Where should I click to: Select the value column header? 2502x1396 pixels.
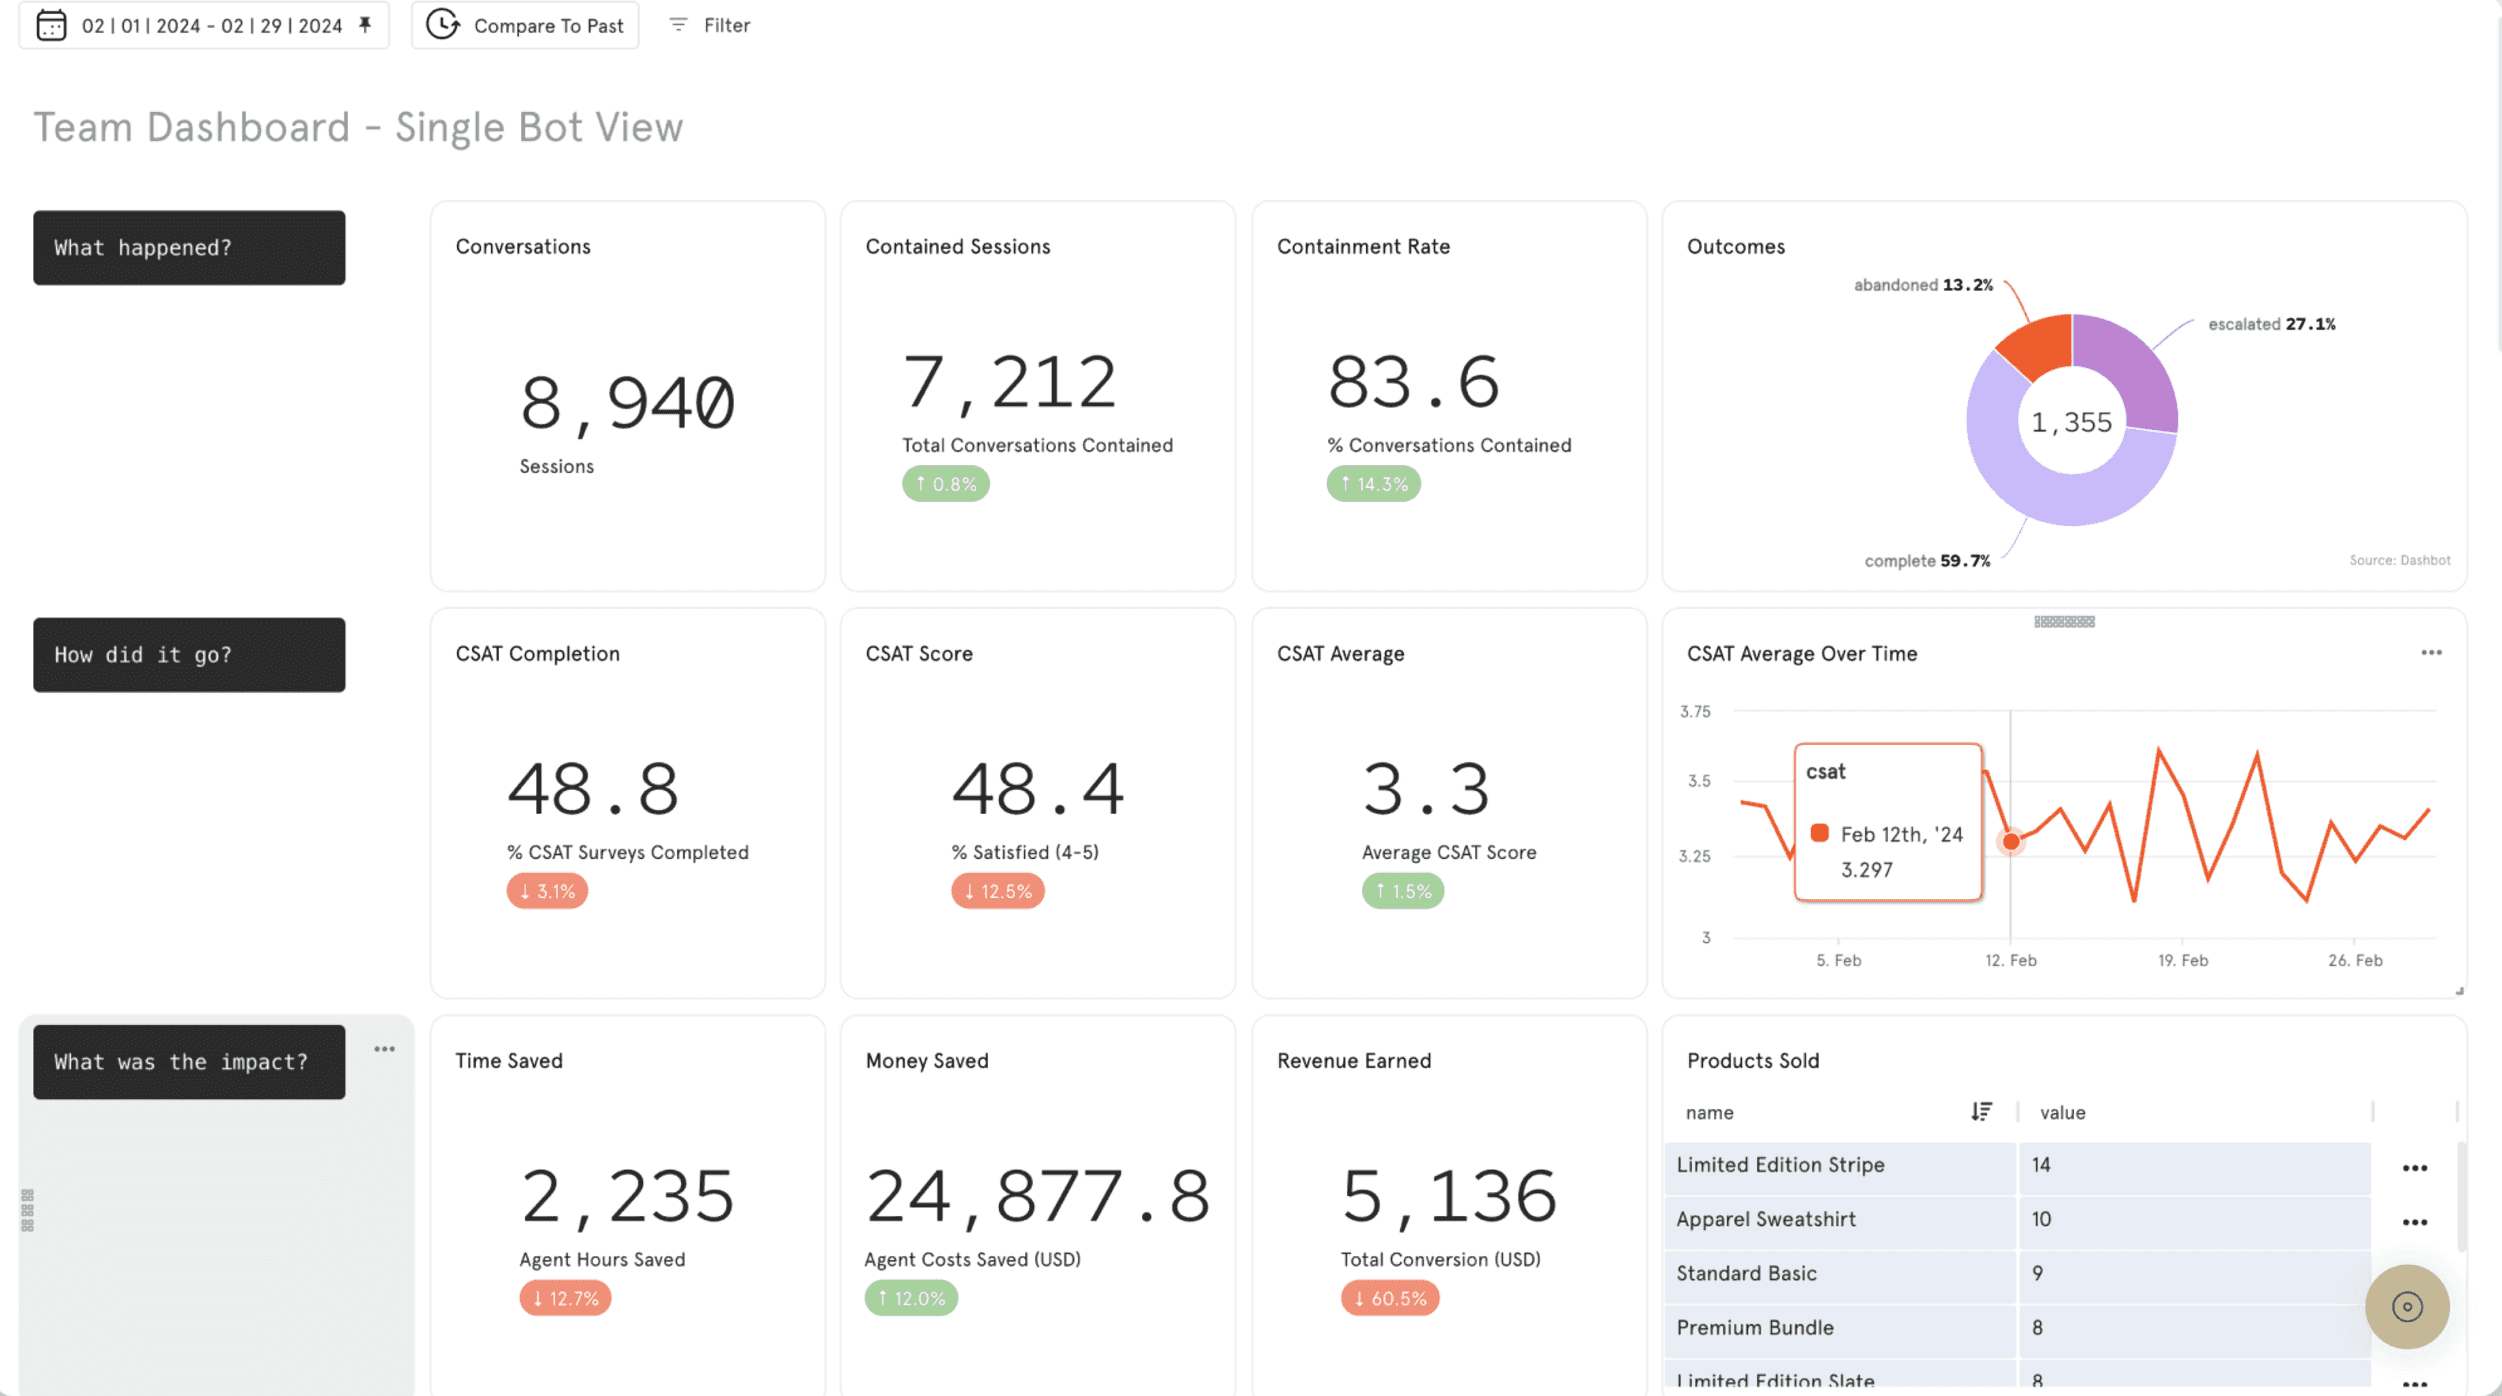click(2062, 1112)
